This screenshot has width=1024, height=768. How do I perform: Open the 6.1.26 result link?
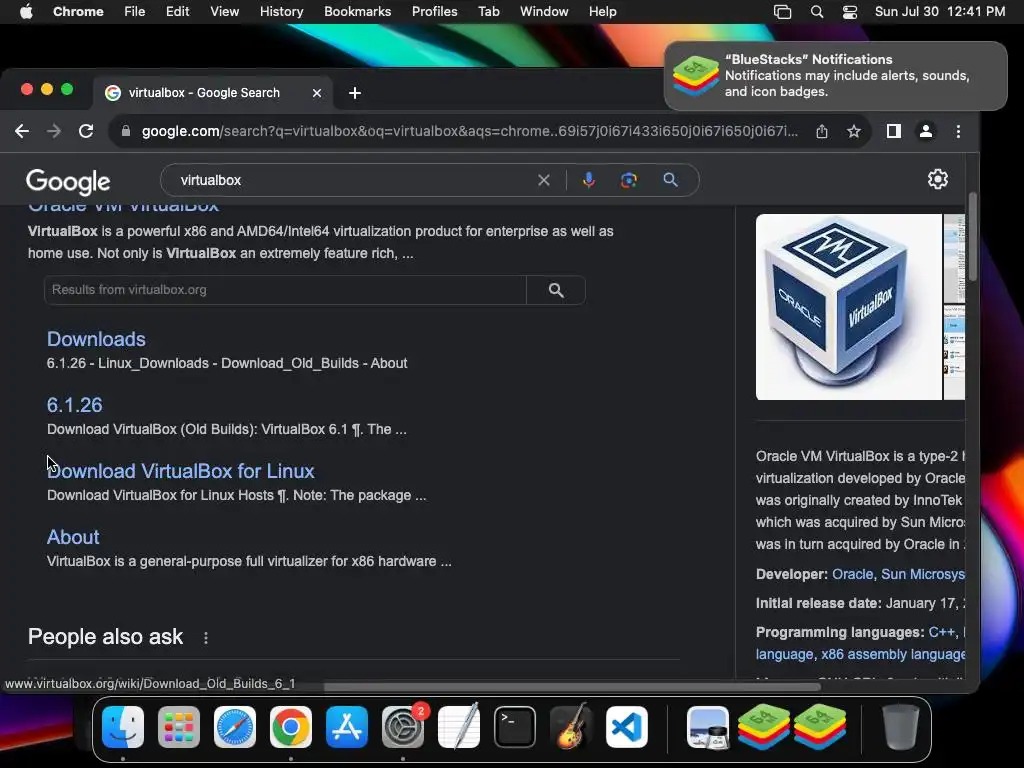(74, 405)
